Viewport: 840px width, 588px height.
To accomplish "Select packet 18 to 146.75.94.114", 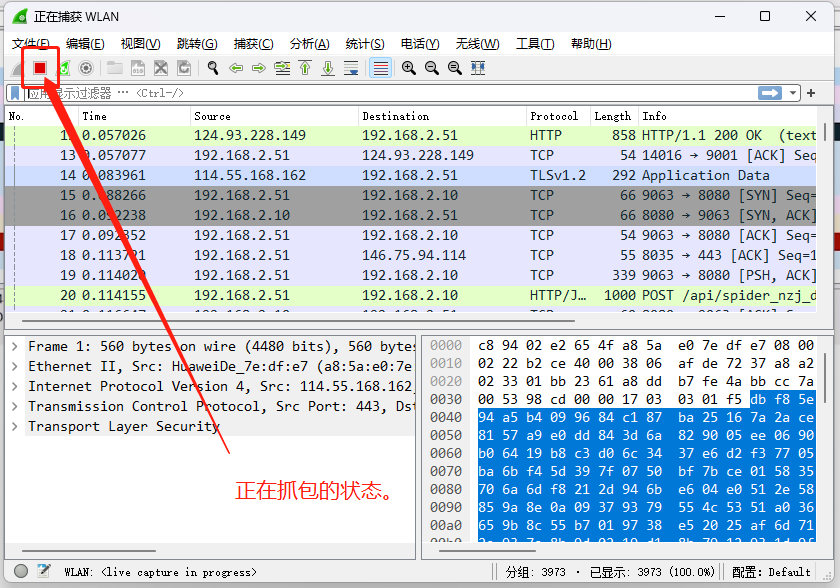I will tap(411, 255).
